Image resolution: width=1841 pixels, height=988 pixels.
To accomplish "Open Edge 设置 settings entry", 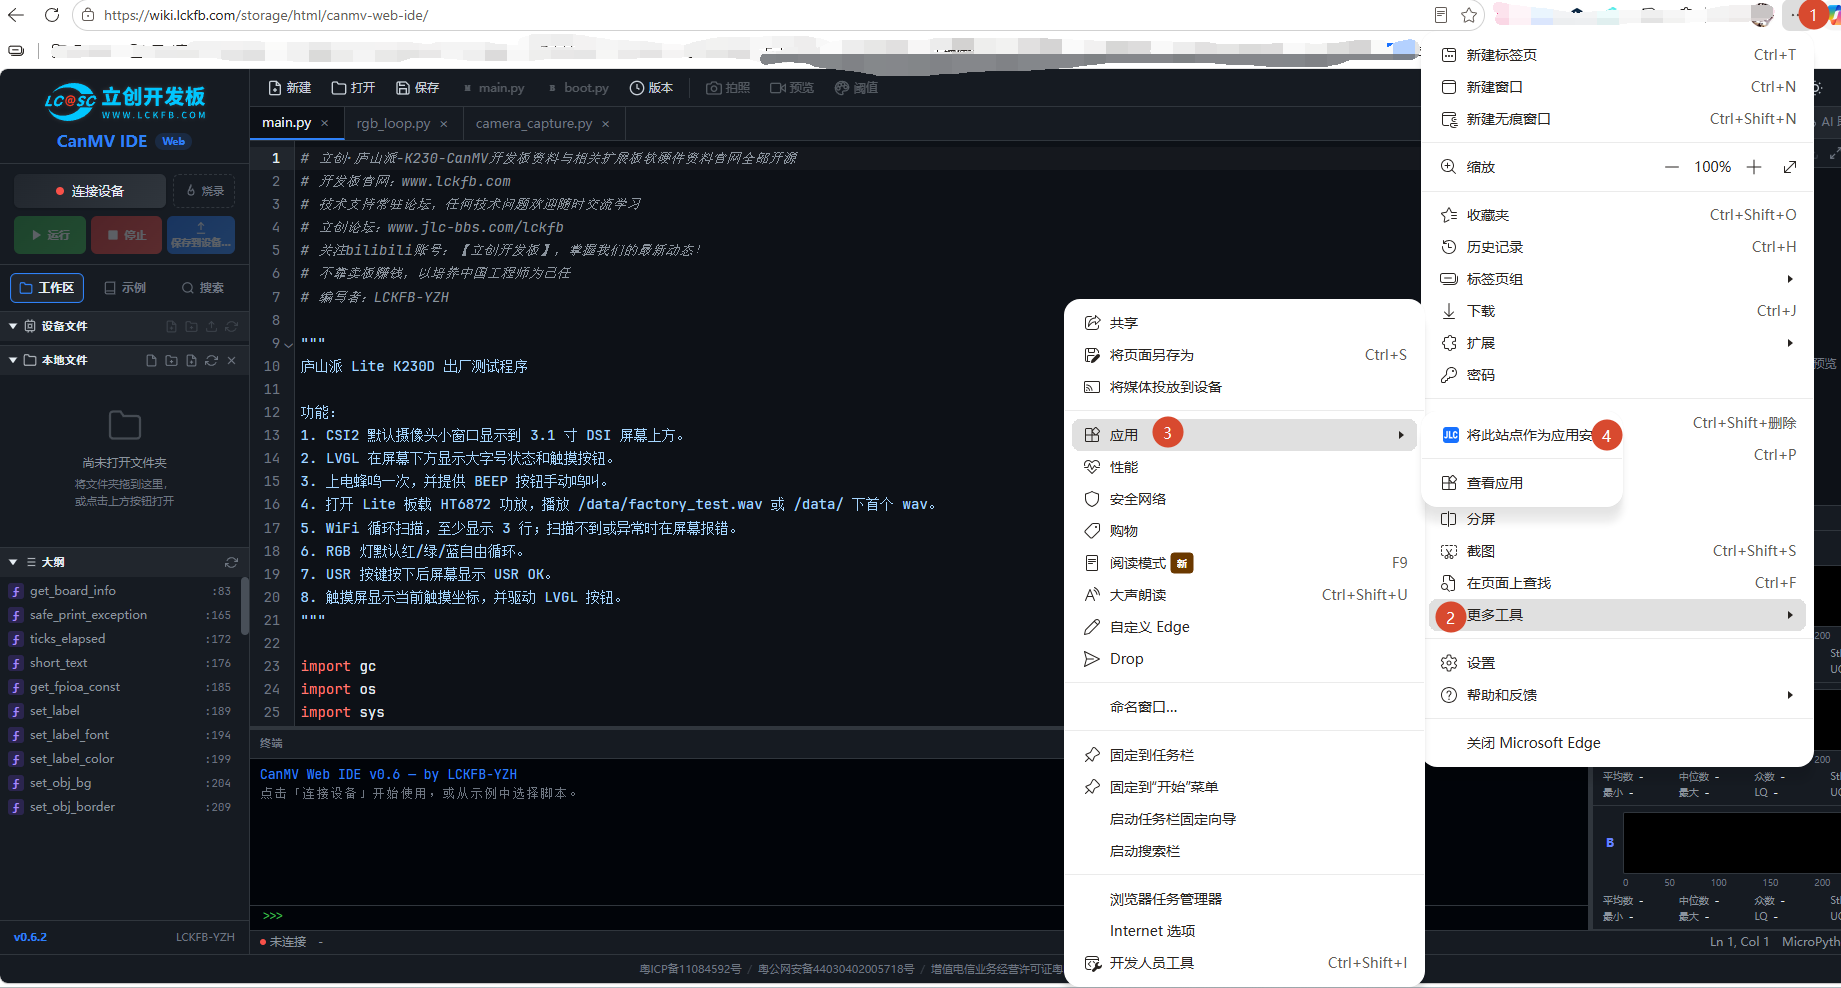I will [x=1618, y=663].
